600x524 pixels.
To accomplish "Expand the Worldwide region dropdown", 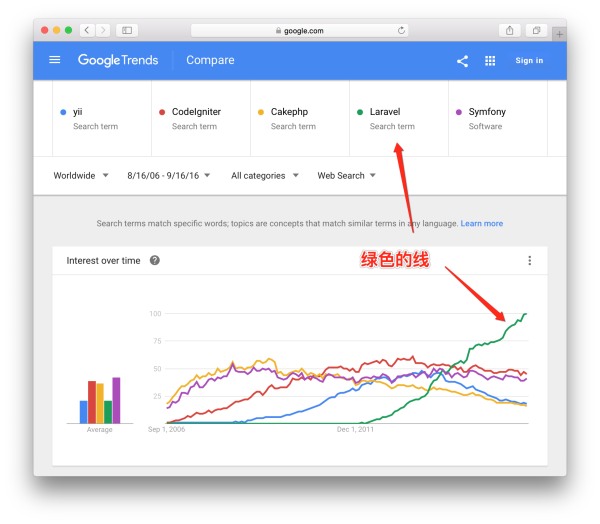I will tap(81, 176).
